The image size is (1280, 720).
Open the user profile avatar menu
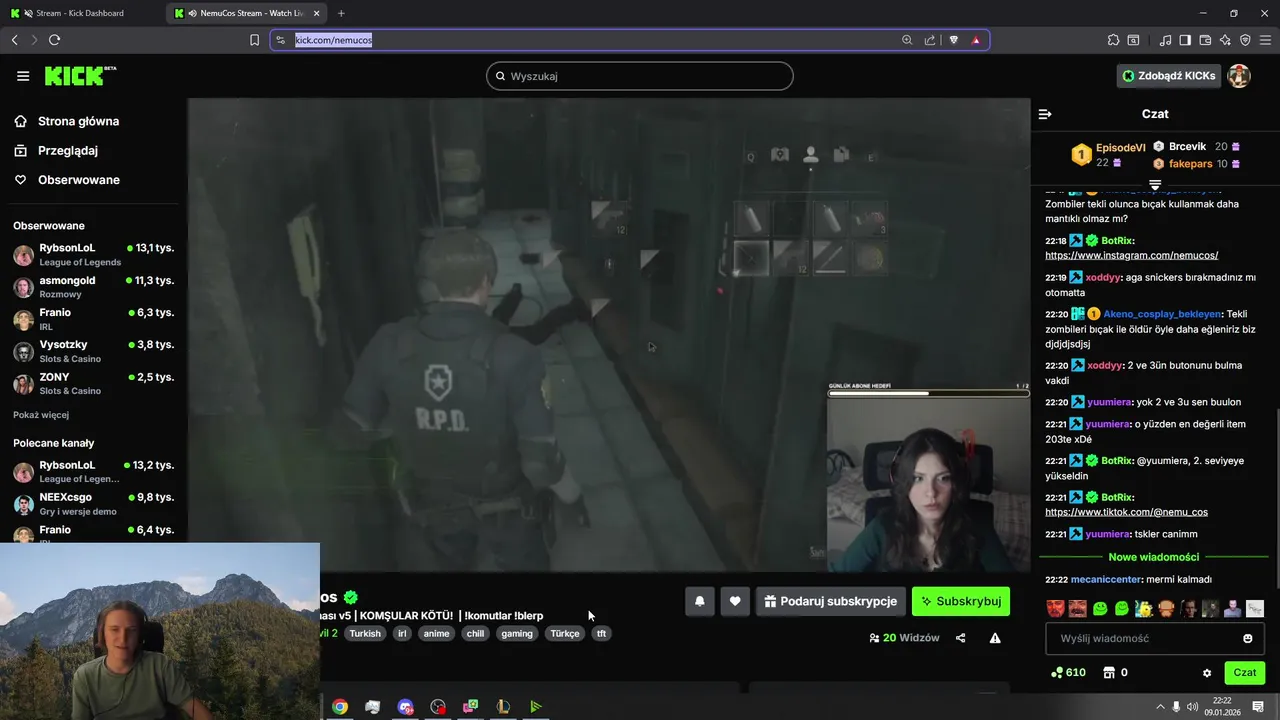(x=1239, y=76)
